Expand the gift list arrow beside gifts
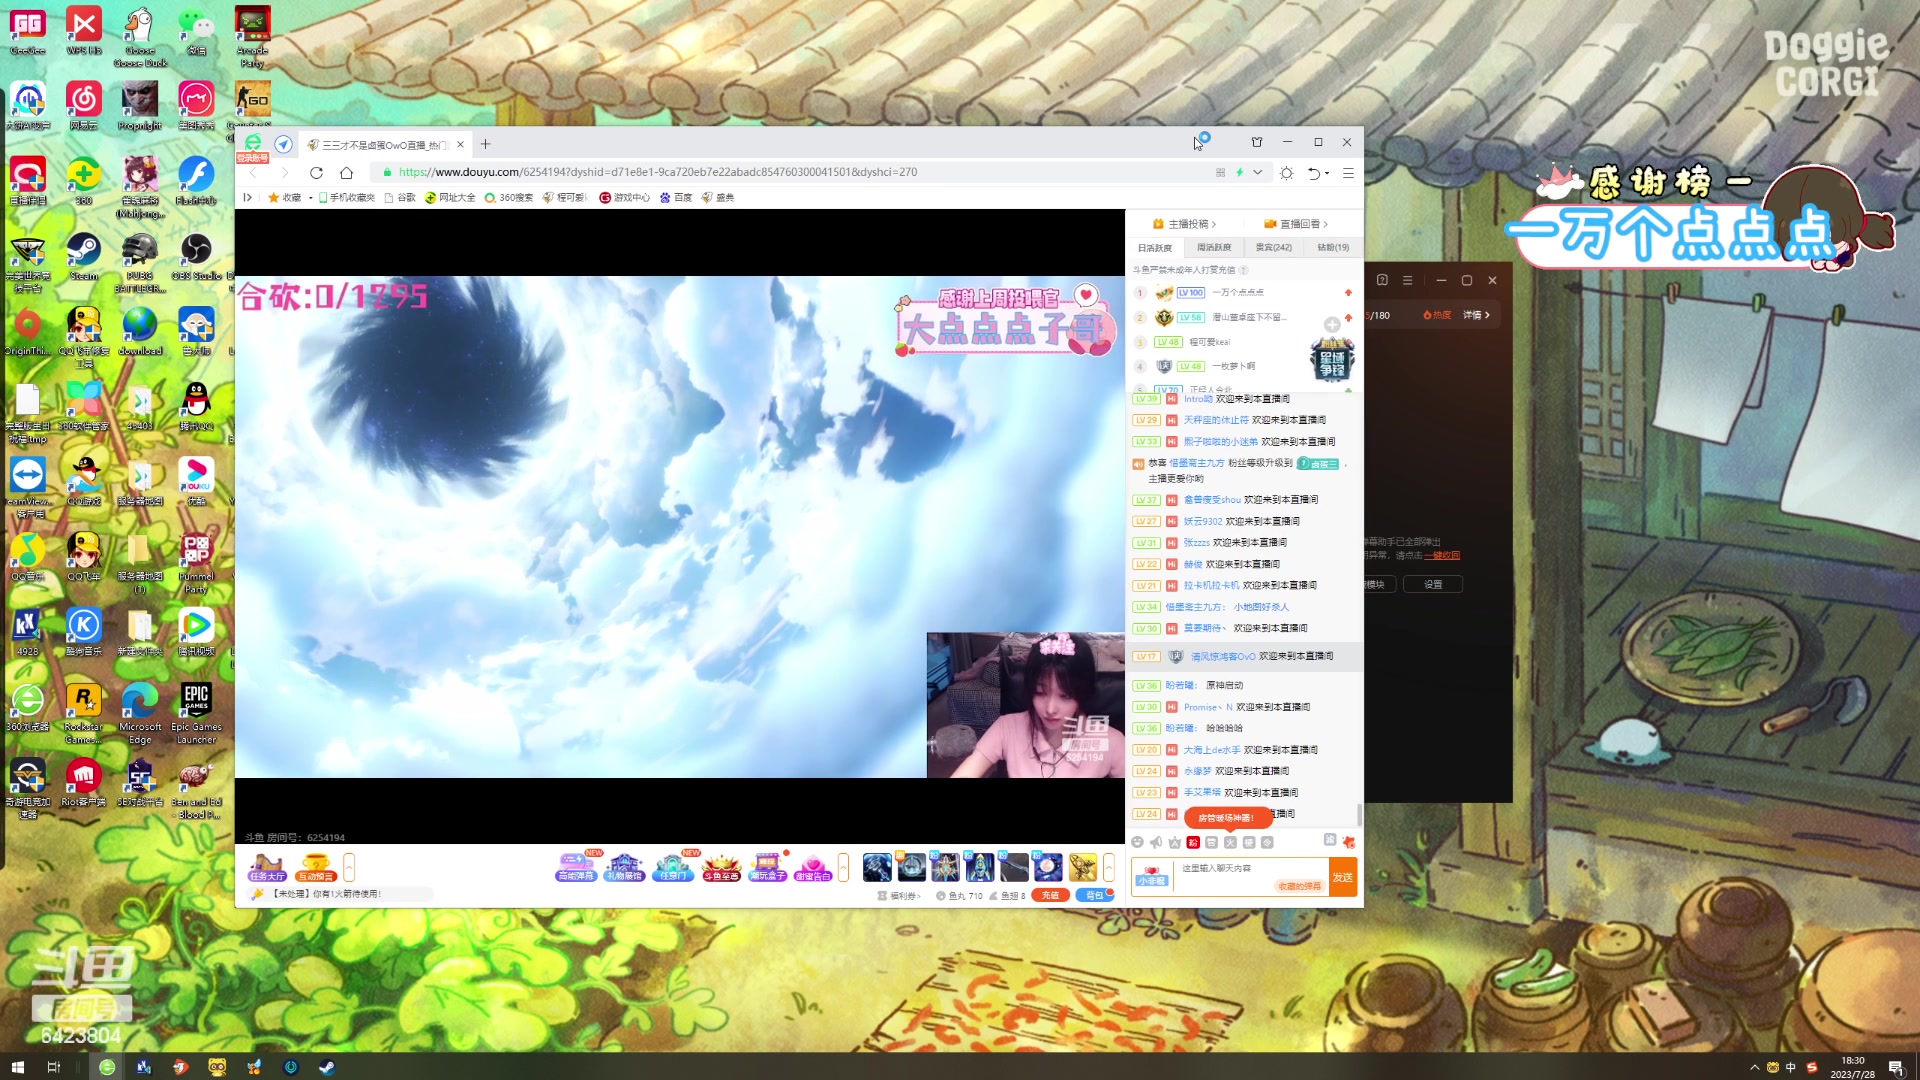 coord(1108,867)
